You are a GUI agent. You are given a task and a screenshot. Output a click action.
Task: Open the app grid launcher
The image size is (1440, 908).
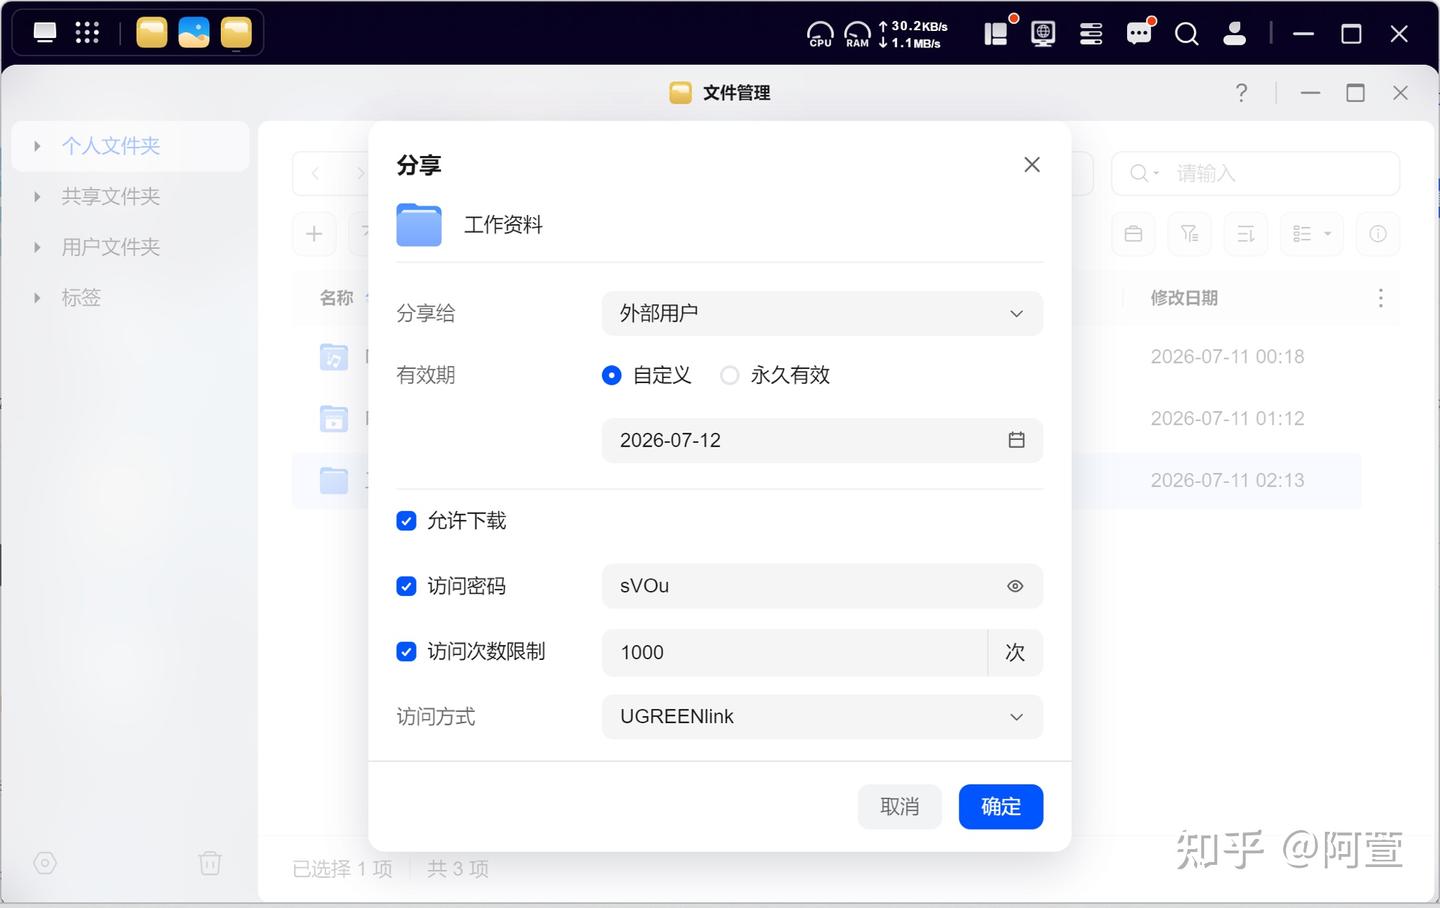tap(87, 33)
